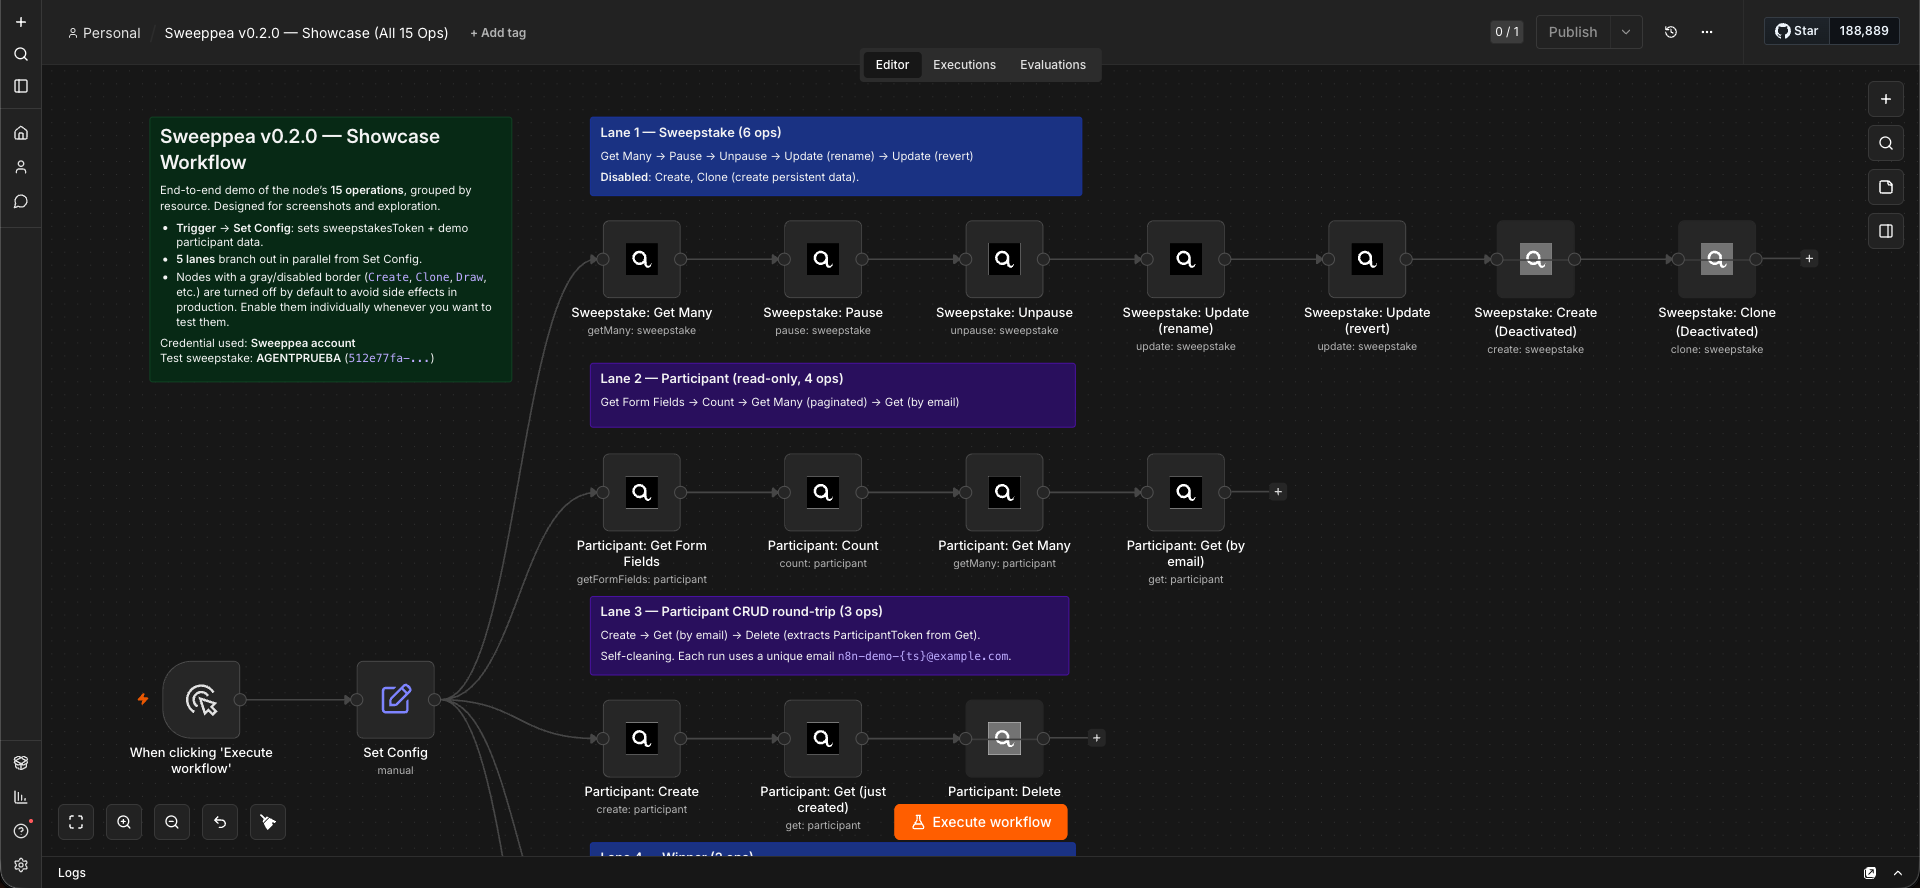Image resolution: width=1920 pixels, height=888 pixels.
Task: Select the Sweepstake: Get Many node
Action: coord(642,259)
